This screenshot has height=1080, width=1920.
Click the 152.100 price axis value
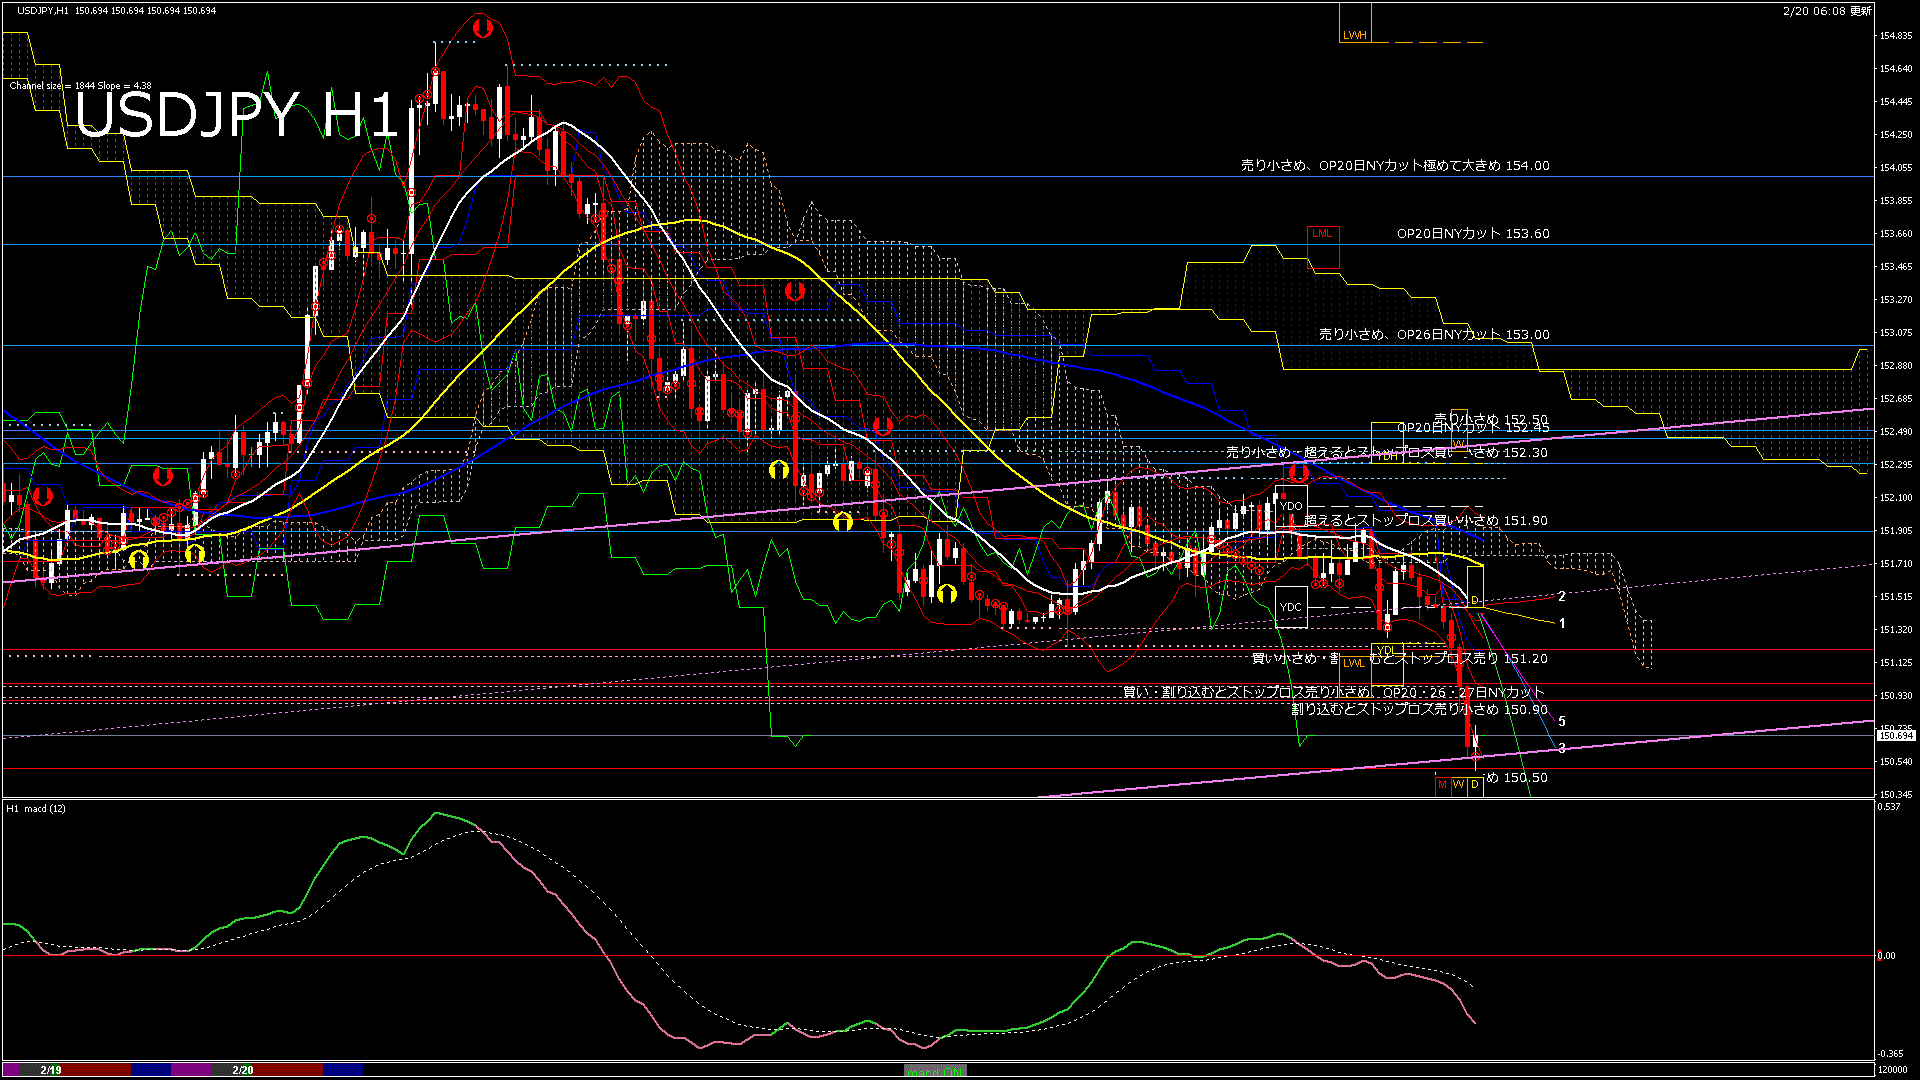pyautogui.click(x=1896, y=498)
